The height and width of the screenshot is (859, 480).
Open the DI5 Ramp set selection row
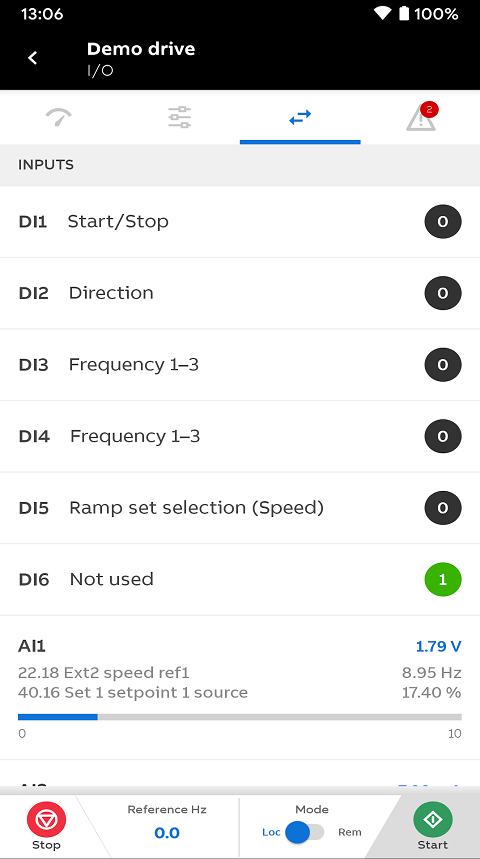click(x=240, y=508)
